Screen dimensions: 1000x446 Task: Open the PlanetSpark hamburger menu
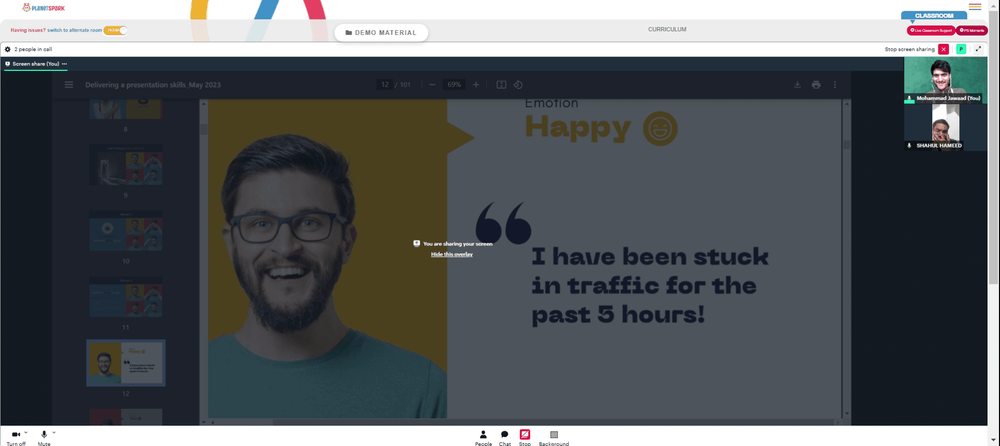pyautogui.click(x=974, y=7)
